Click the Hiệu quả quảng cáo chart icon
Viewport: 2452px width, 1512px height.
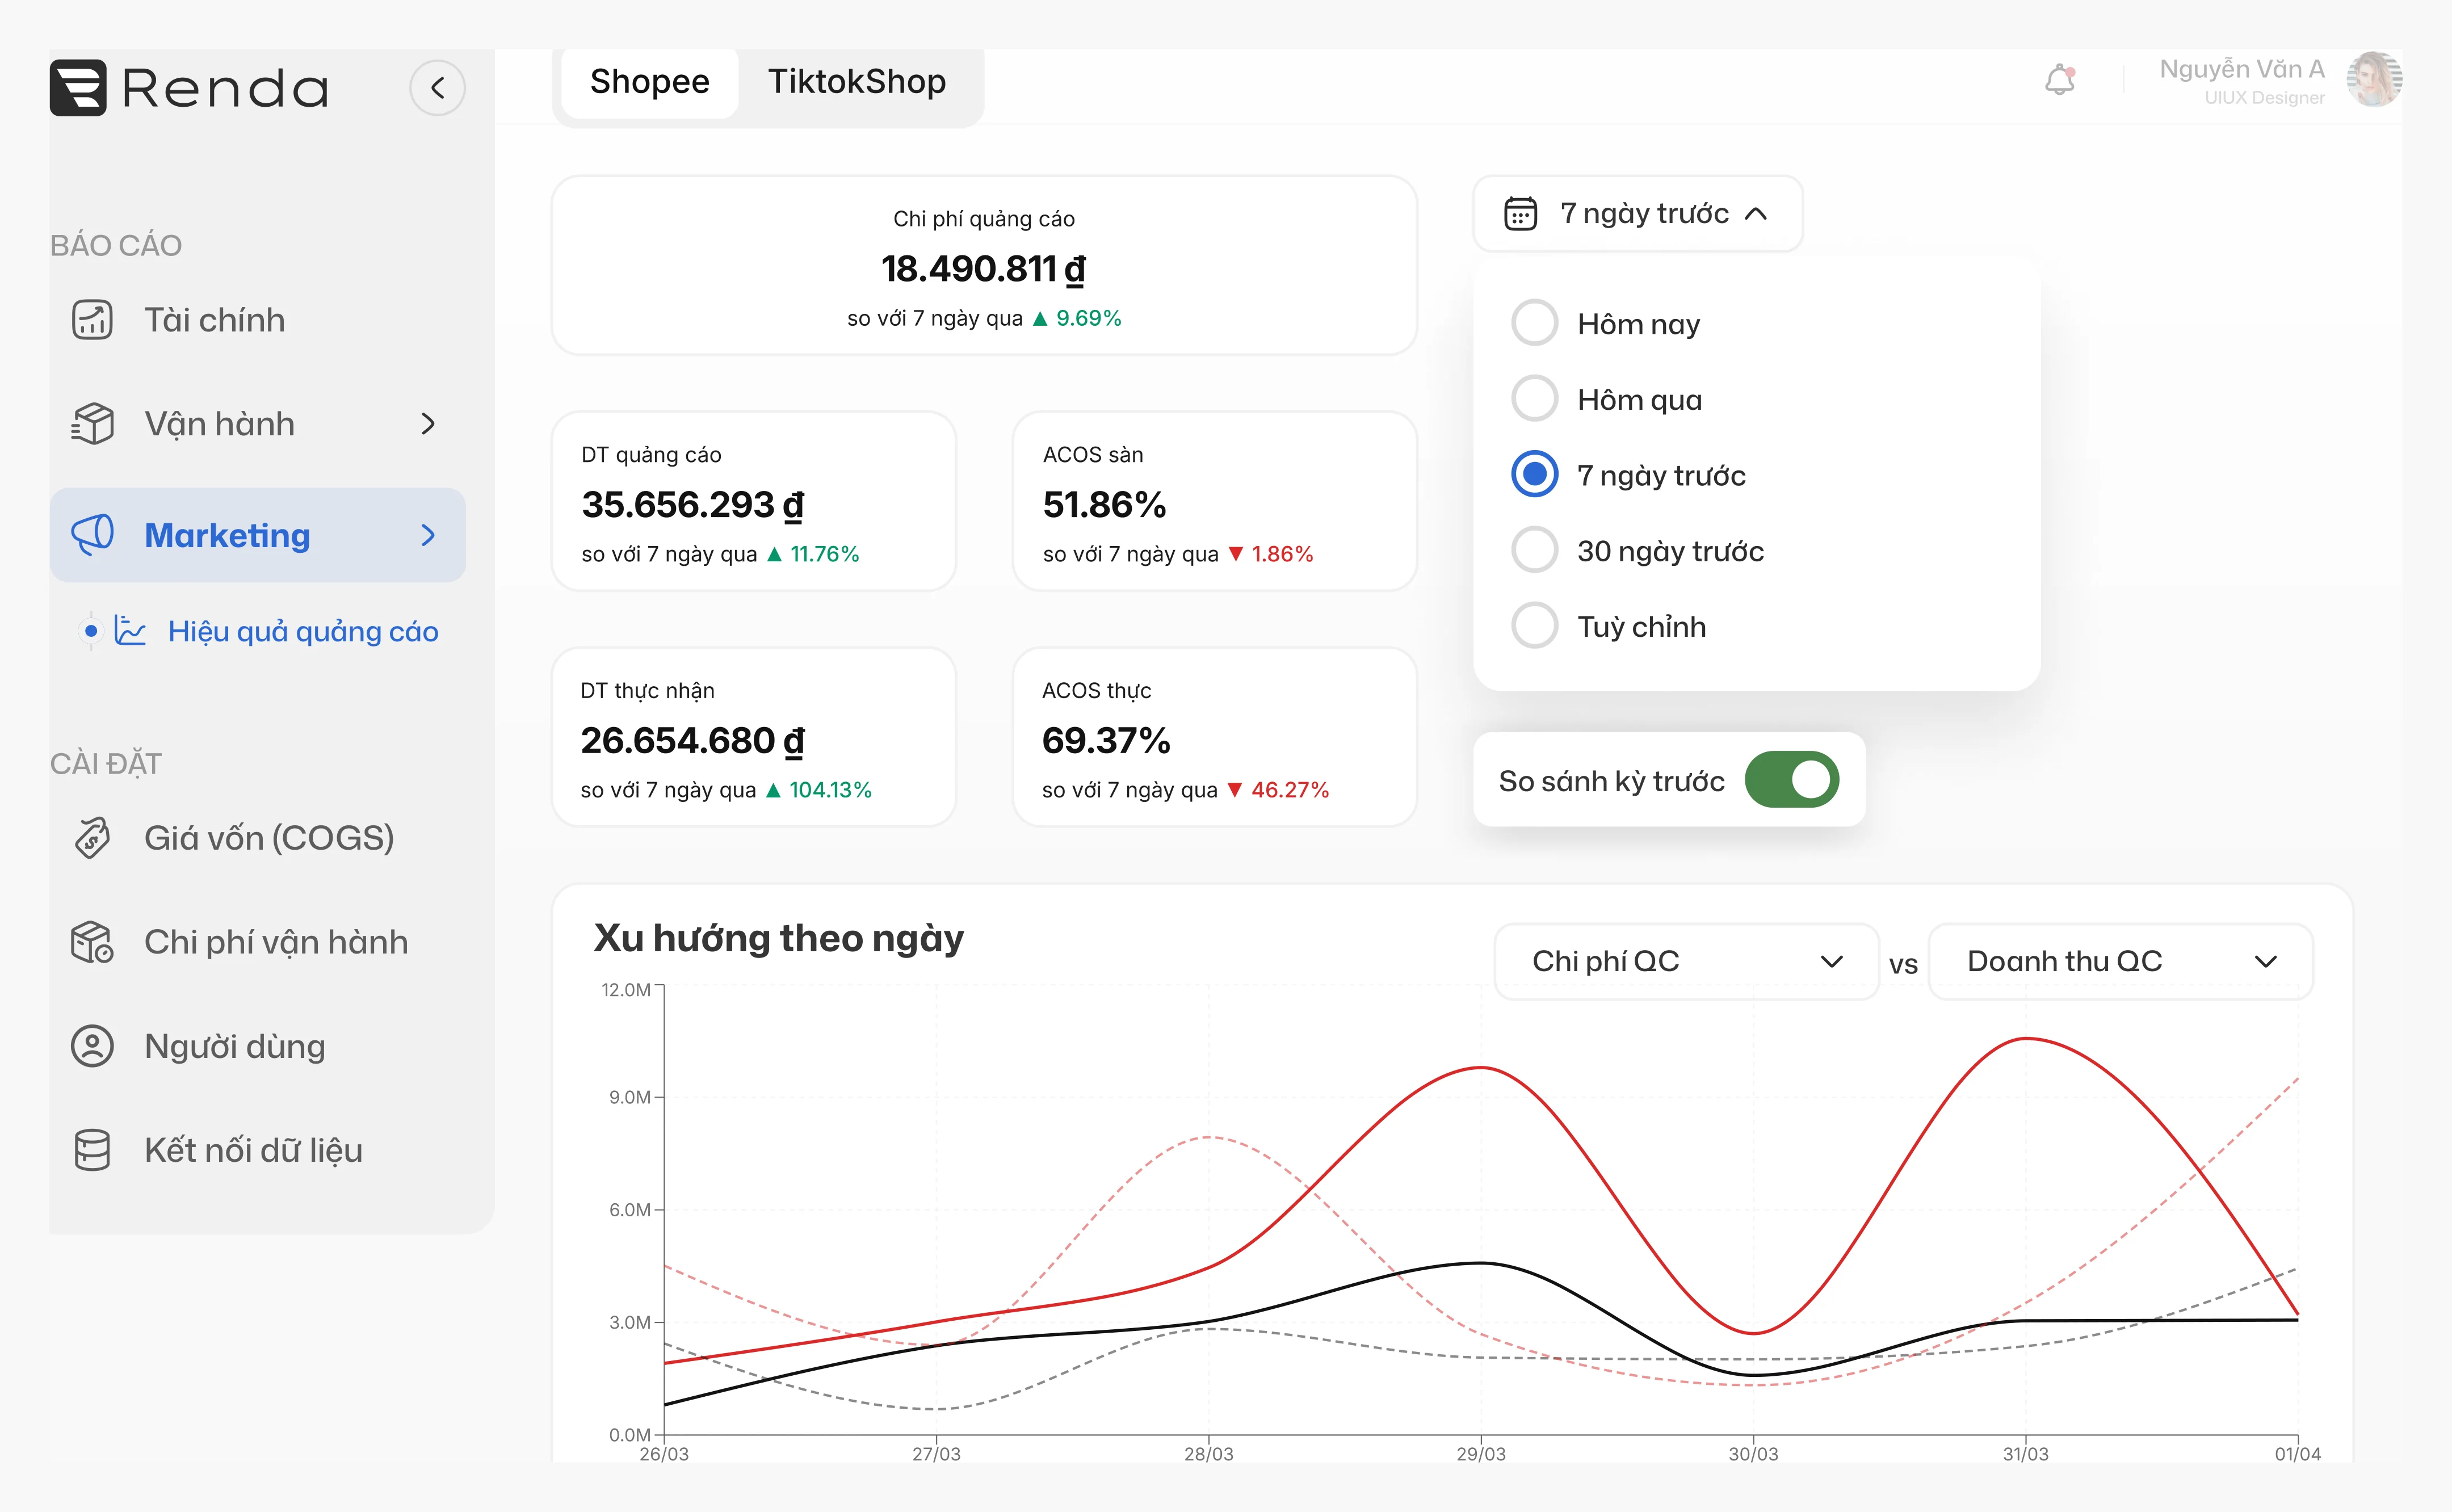point(130,631)
